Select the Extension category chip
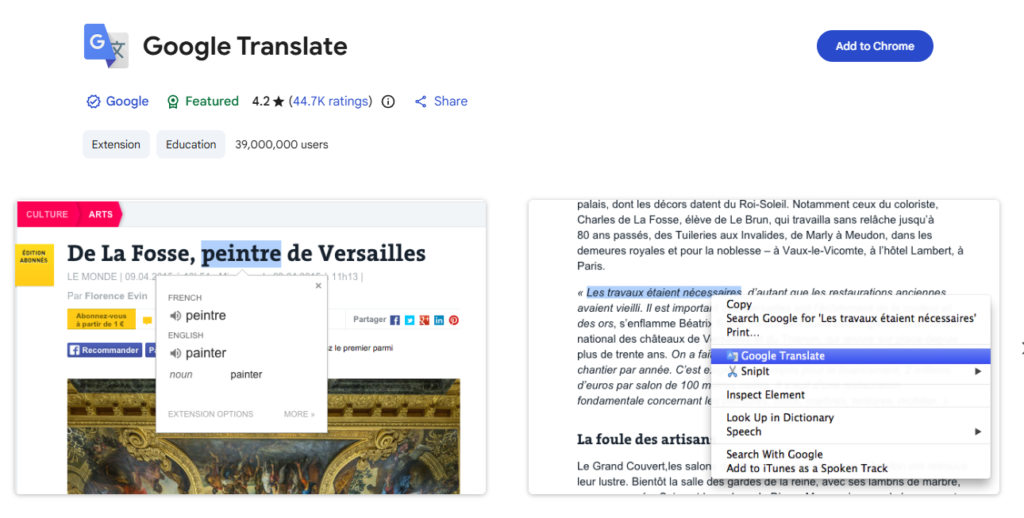1024x518 pixels. pyautogui.click(x=116, y=144)
